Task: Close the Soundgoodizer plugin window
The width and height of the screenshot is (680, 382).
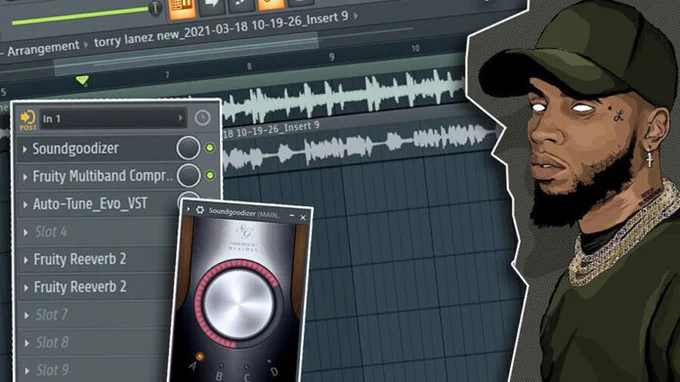Action: [303, 217]
